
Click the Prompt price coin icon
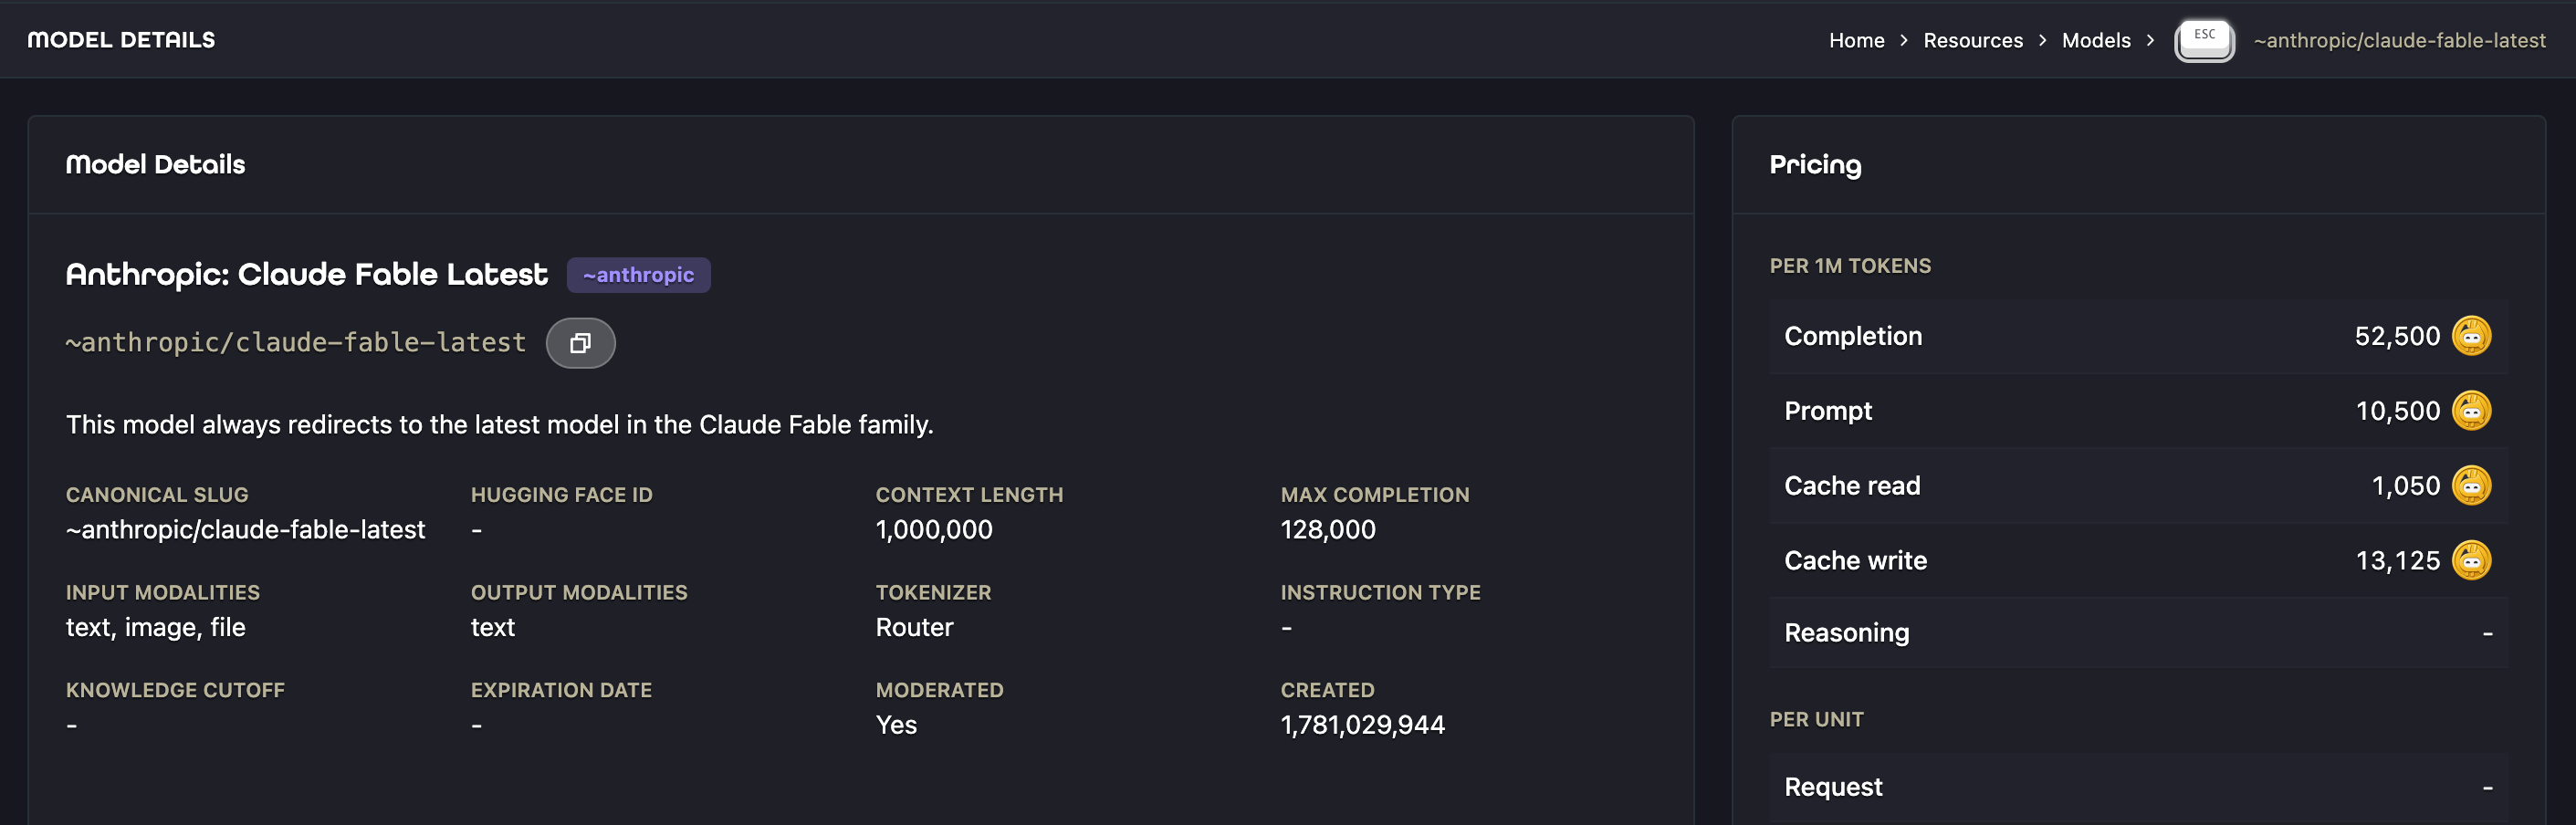(2471, 411)
